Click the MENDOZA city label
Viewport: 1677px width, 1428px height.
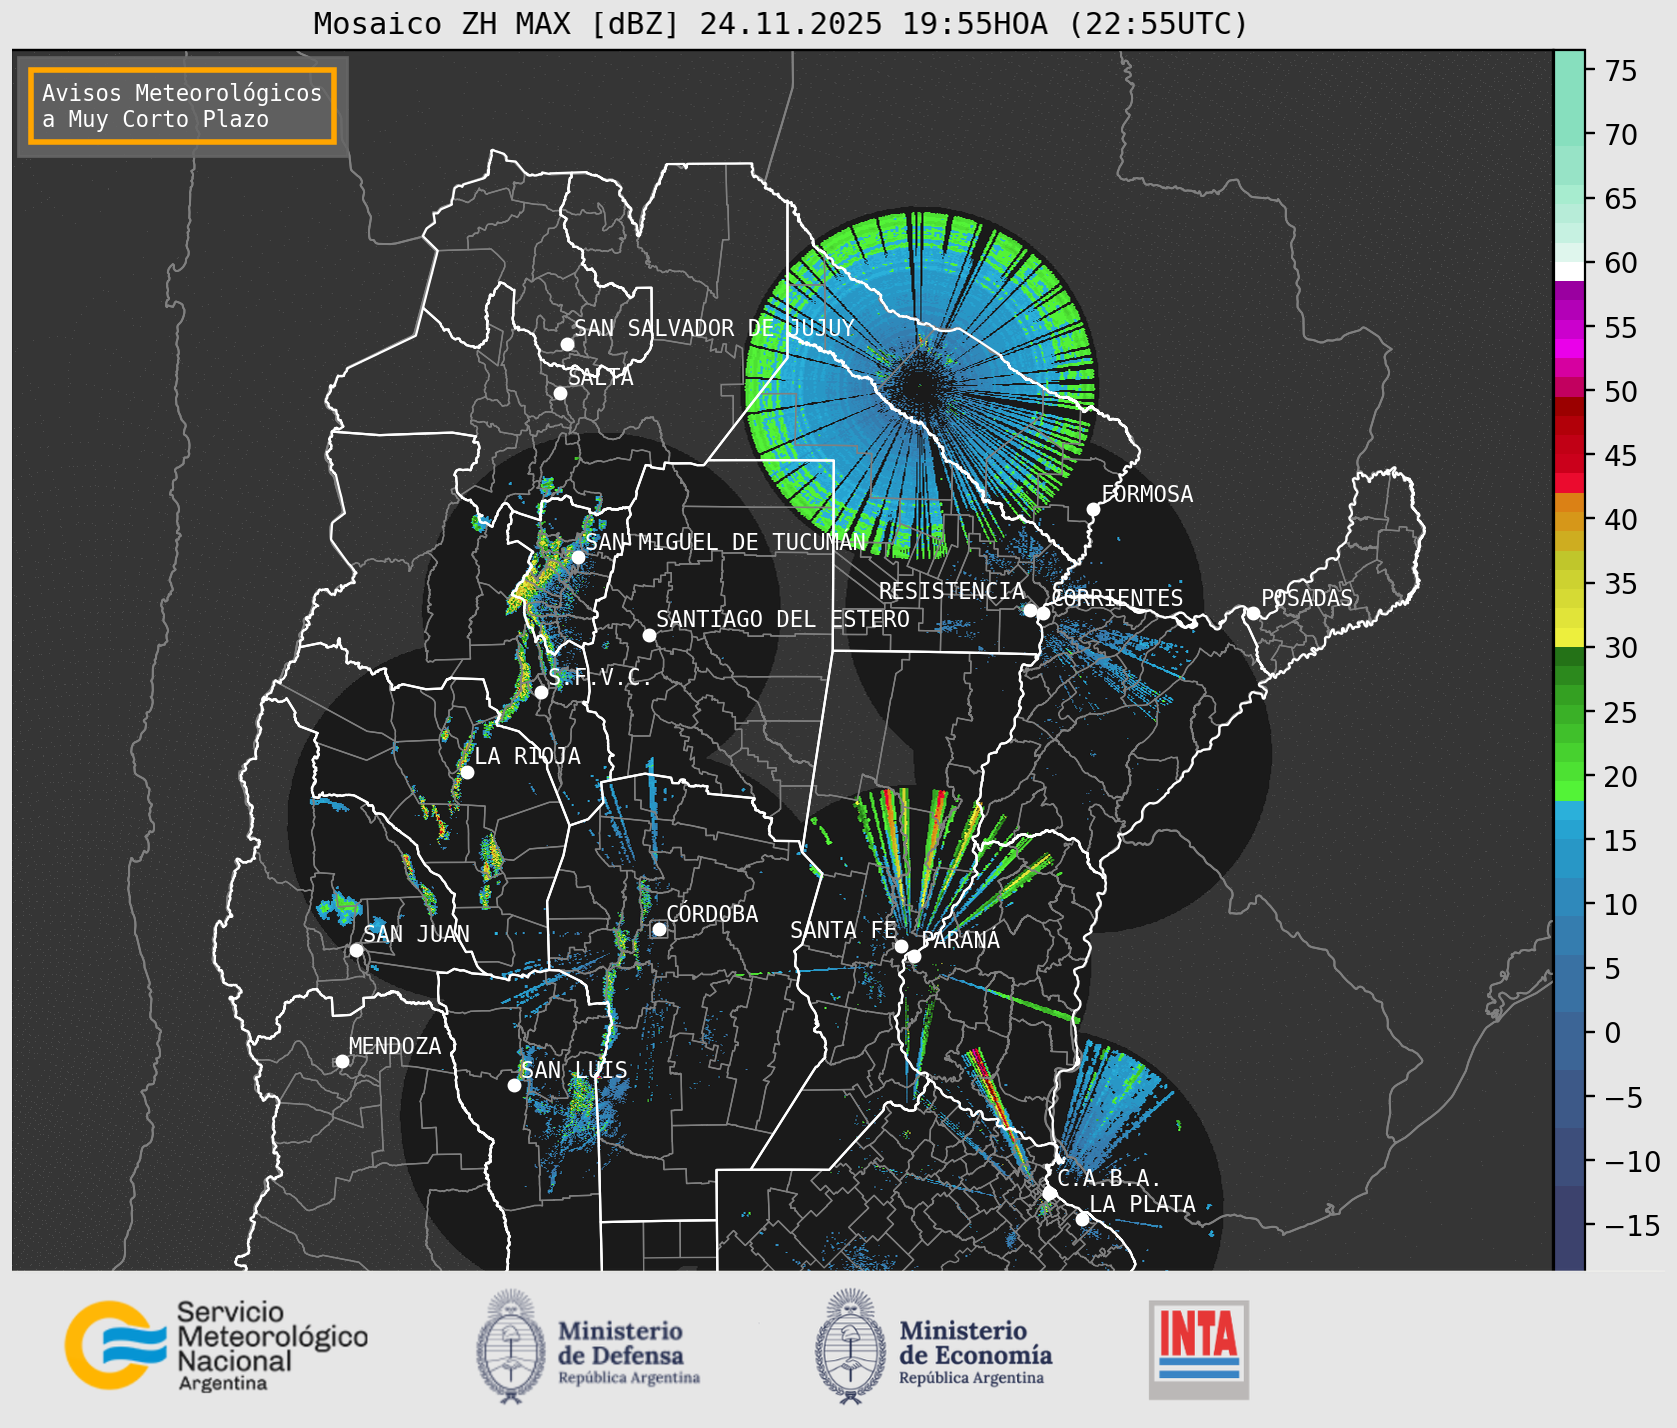(395, 1046)
